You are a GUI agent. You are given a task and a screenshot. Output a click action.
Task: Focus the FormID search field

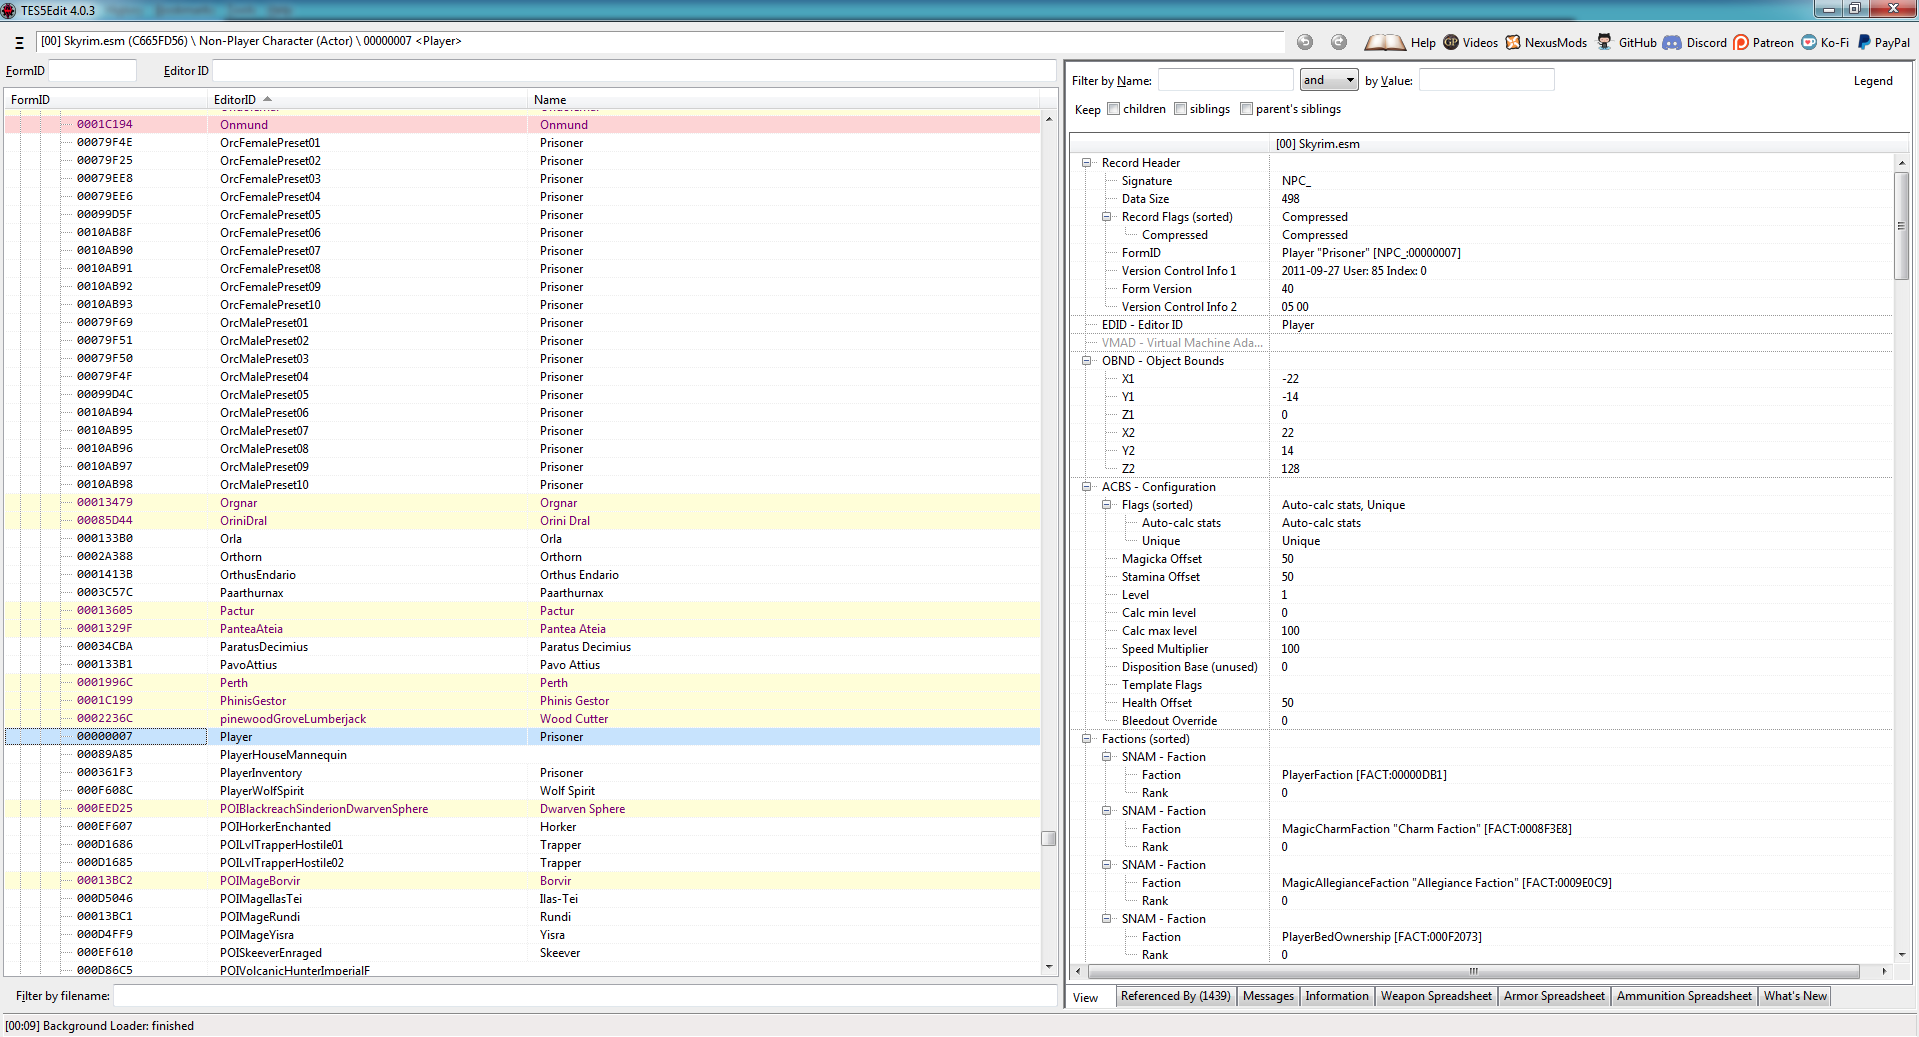point(92,71)
